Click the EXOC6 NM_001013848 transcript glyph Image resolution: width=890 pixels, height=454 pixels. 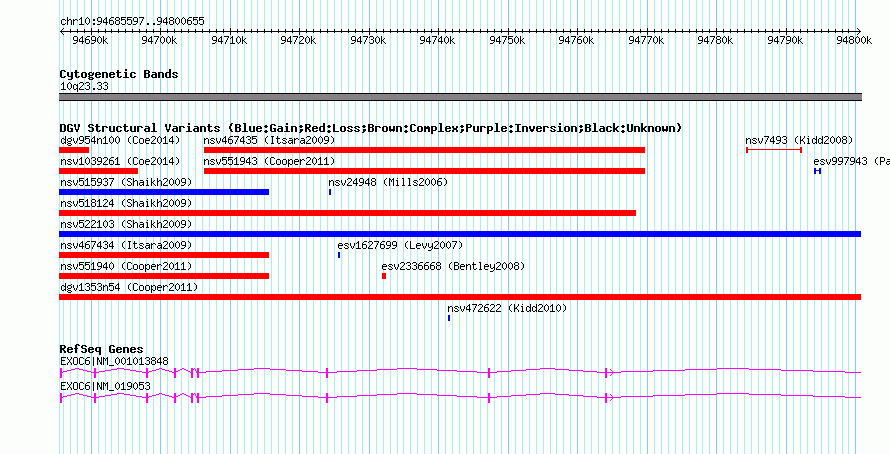point(460,372)
